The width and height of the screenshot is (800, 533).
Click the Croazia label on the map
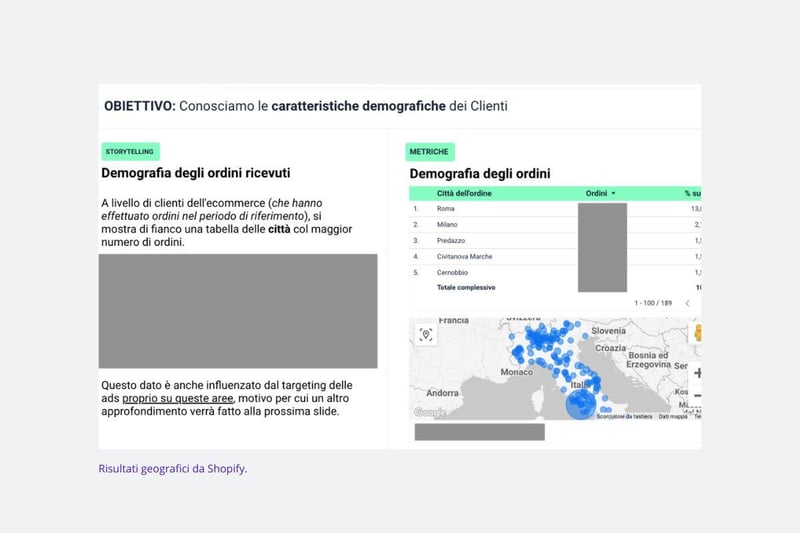(610, 348)
